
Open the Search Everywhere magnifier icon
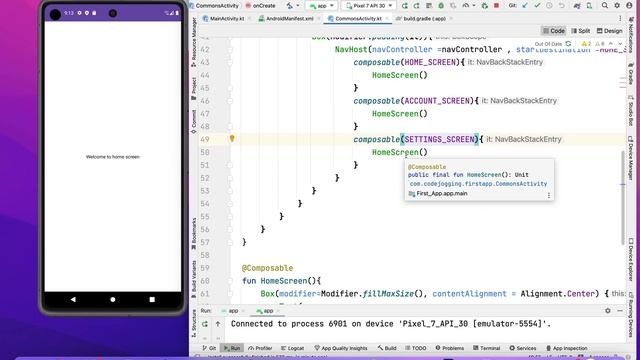[x=605, y=6]
